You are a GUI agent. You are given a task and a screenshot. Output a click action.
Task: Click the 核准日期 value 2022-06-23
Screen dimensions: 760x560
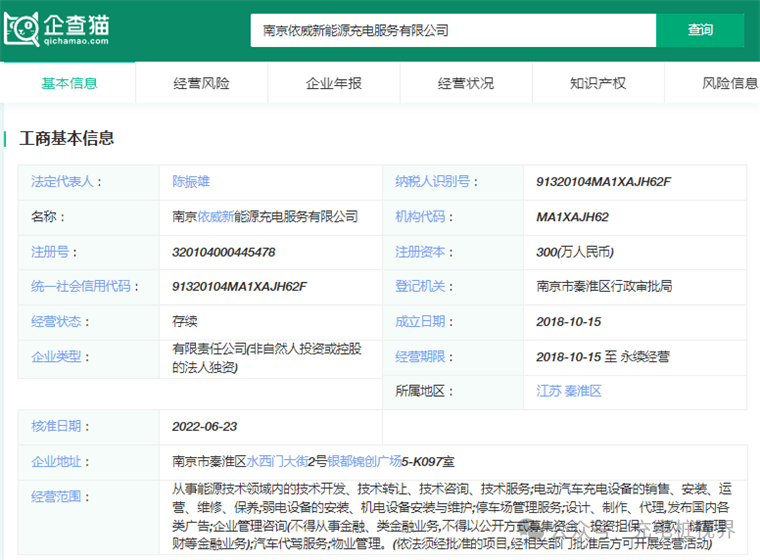pos(205,426)
